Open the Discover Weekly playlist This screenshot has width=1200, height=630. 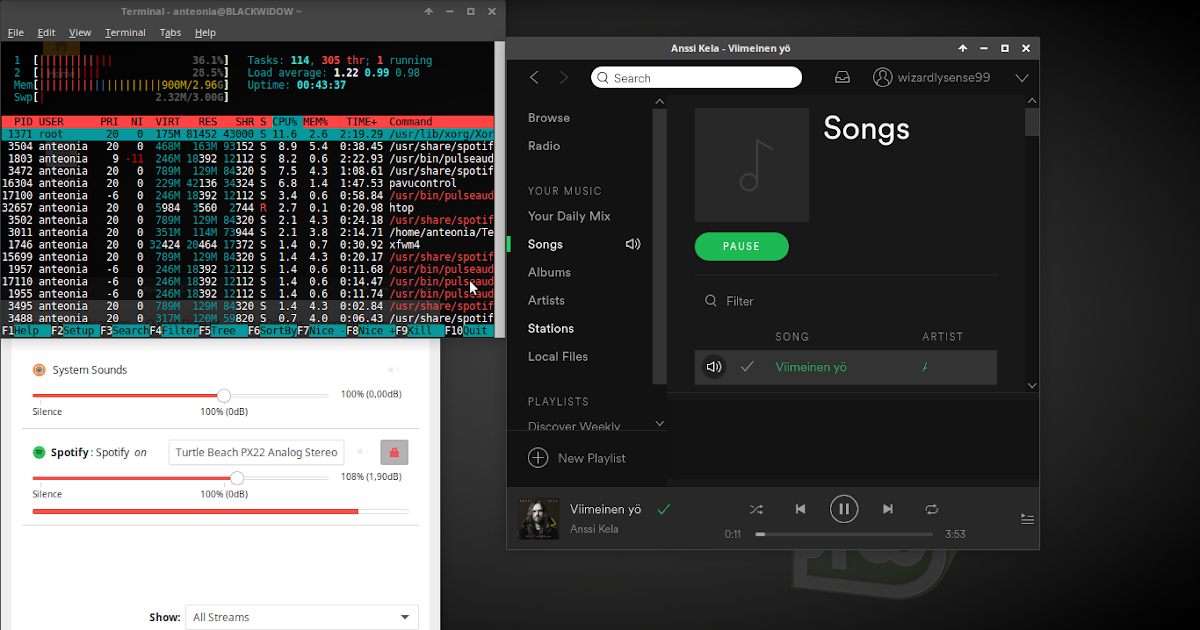click(574, 426)
